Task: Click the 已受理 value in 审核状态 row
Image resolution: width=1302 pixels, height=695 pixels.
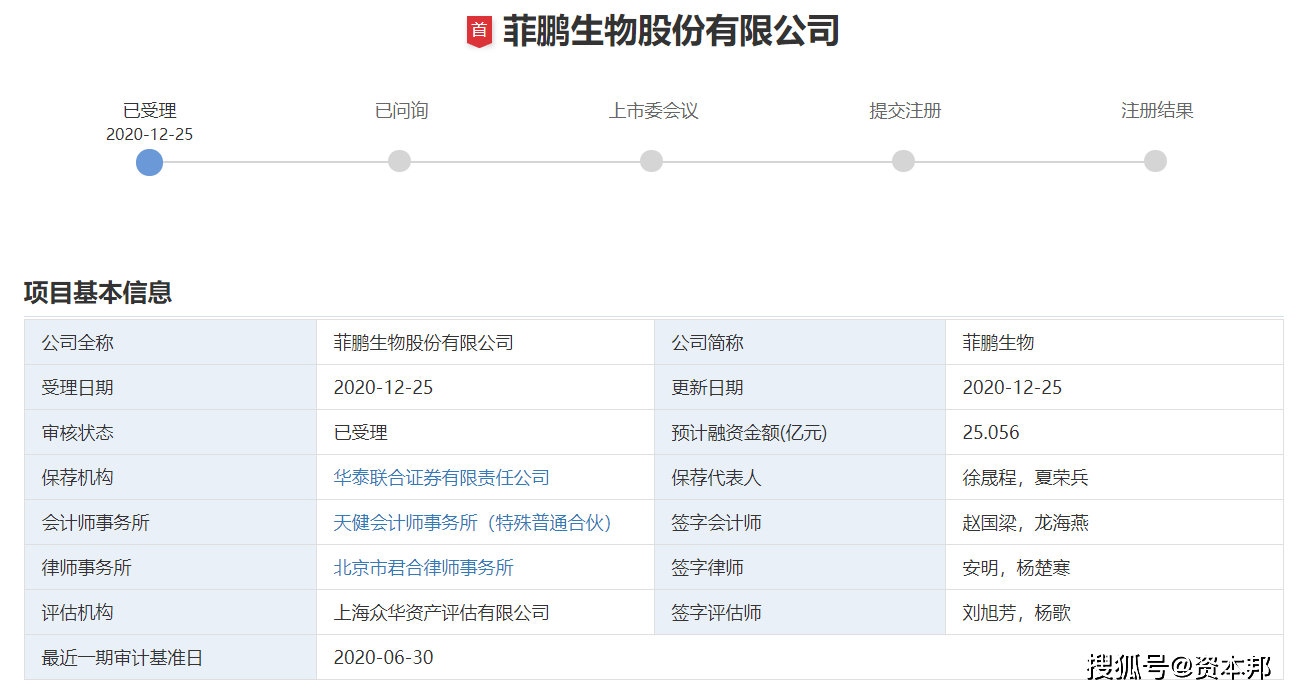Action: tap(360, 433)
